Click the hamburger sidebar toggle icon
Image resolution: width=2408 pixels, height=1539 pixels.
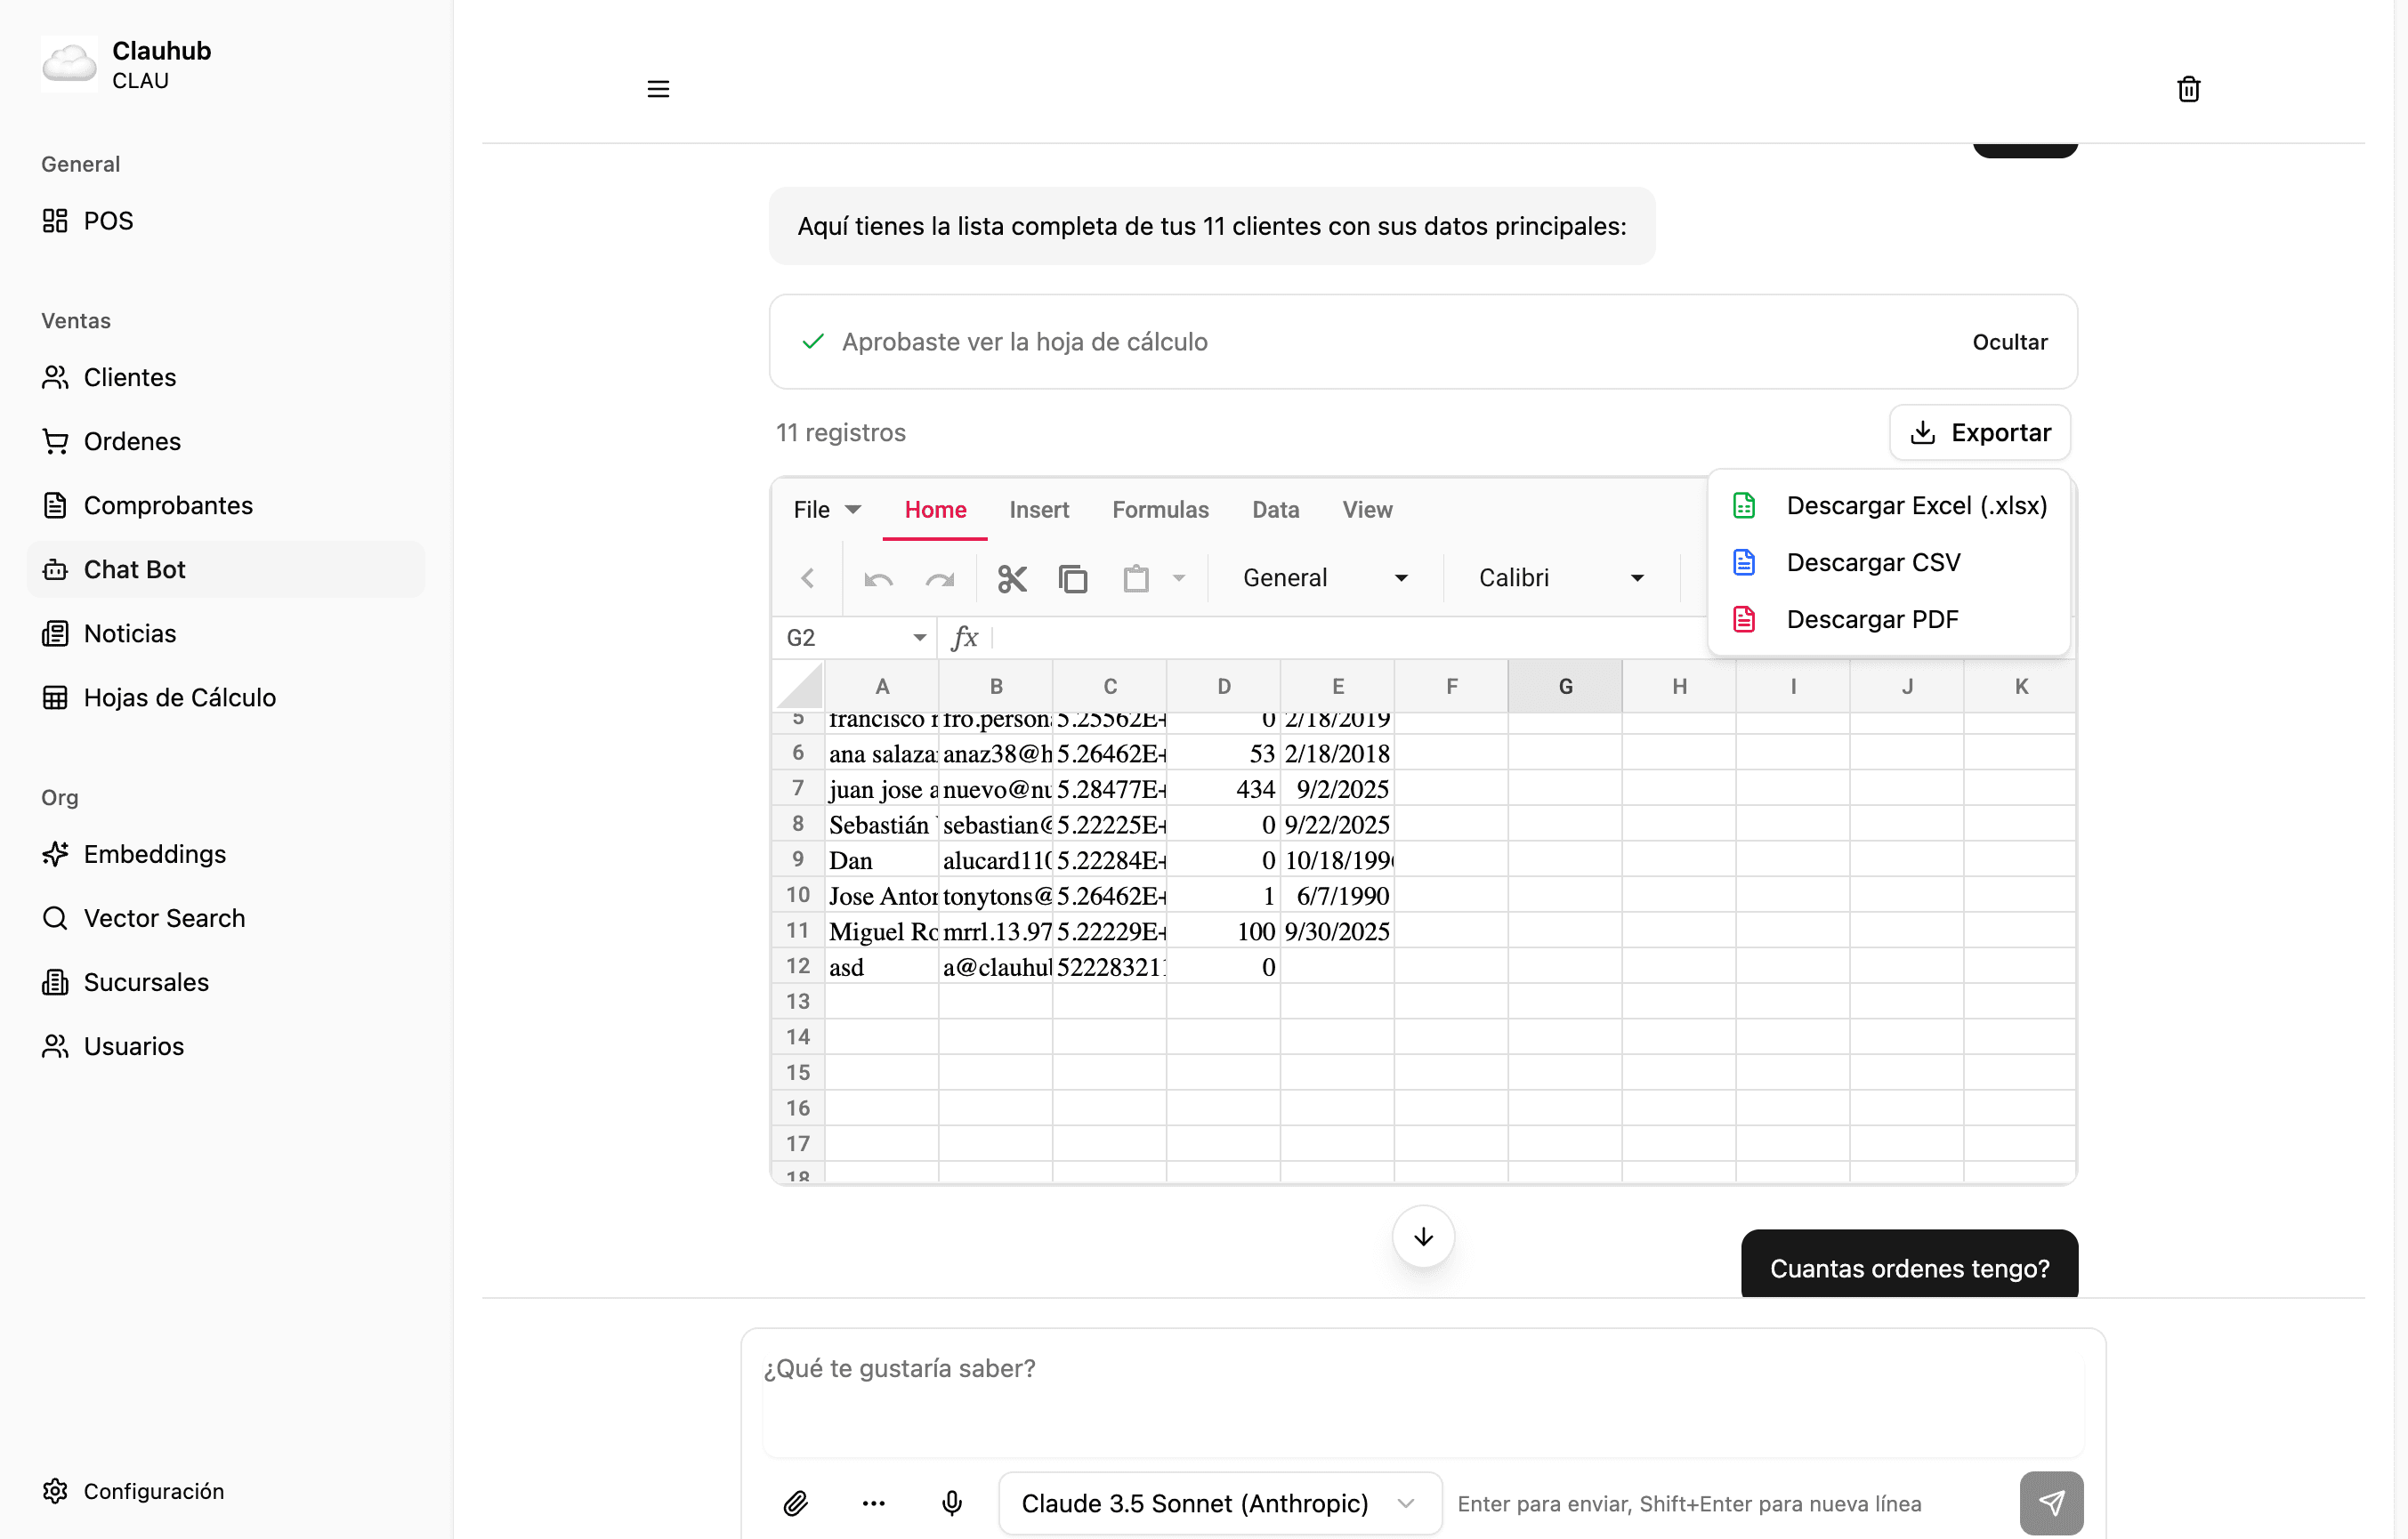click(658, 89)
